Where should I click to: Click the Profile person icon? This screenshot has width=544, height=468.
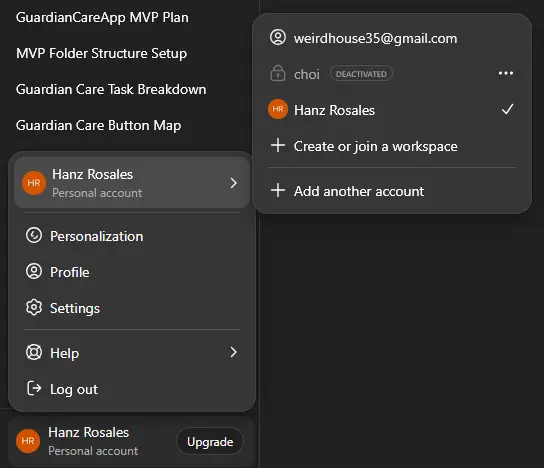click(x=34, y=271)
